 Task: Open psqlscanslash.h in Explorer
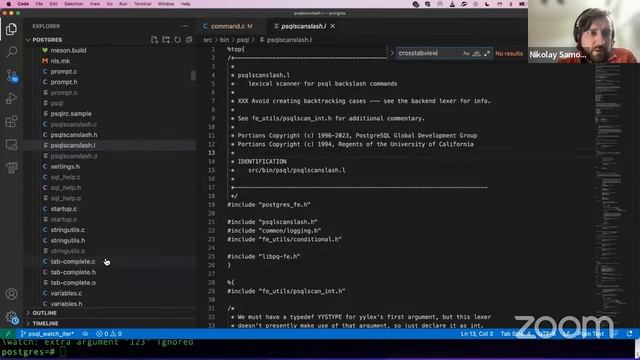(x=74, y=135)
